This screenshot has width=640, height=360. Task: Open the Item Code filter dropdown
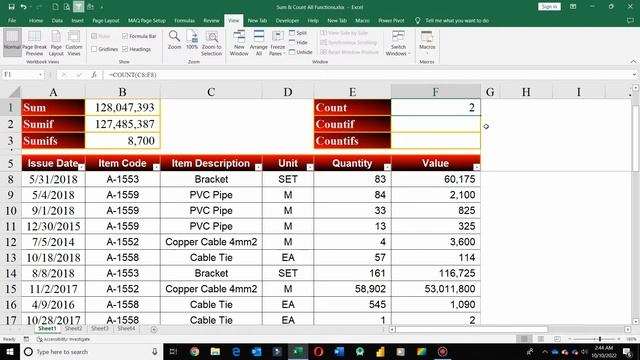coord(156,167)
